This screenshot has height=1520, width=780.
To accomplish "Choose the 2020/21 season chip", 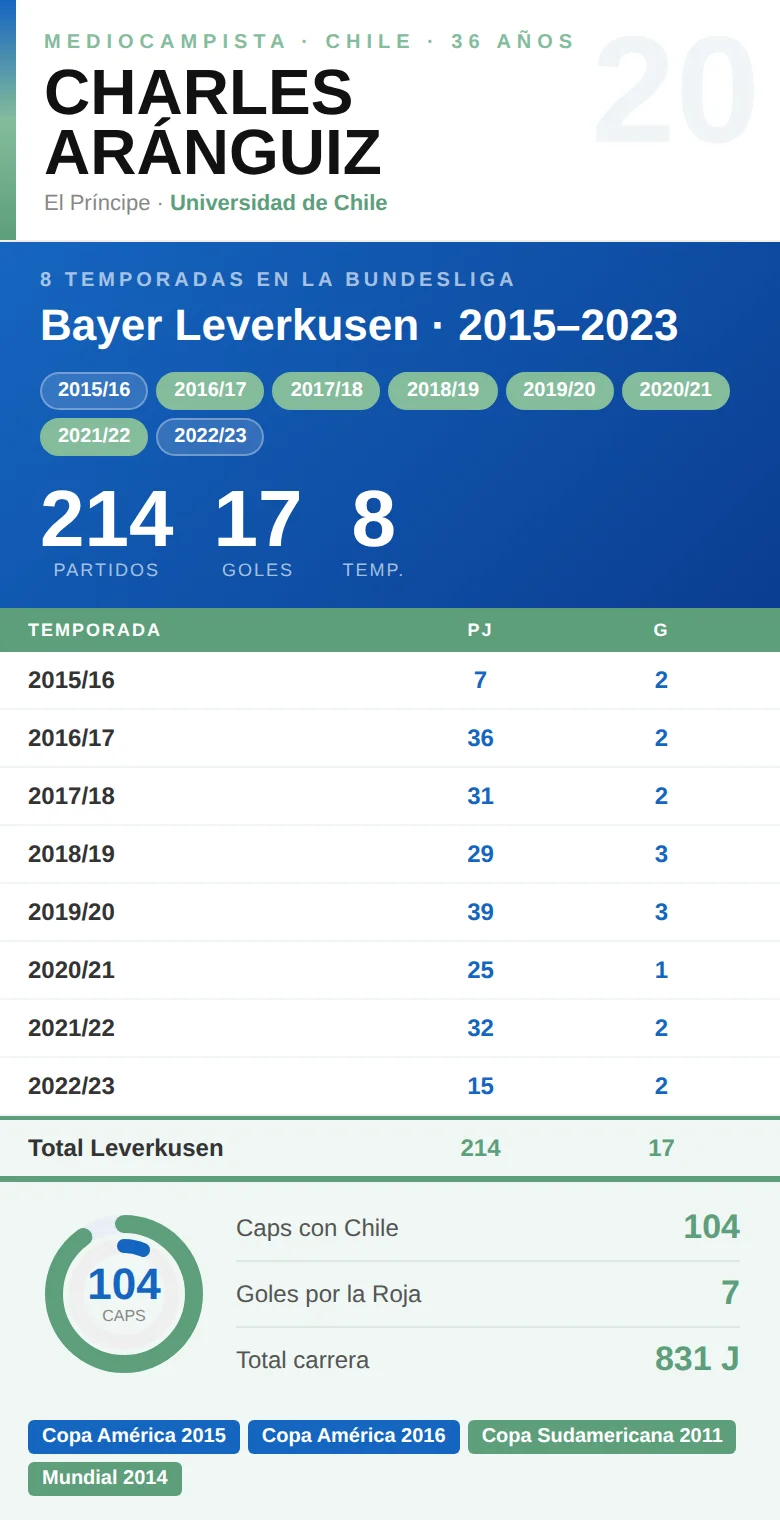I will click(x=676, y=390).
